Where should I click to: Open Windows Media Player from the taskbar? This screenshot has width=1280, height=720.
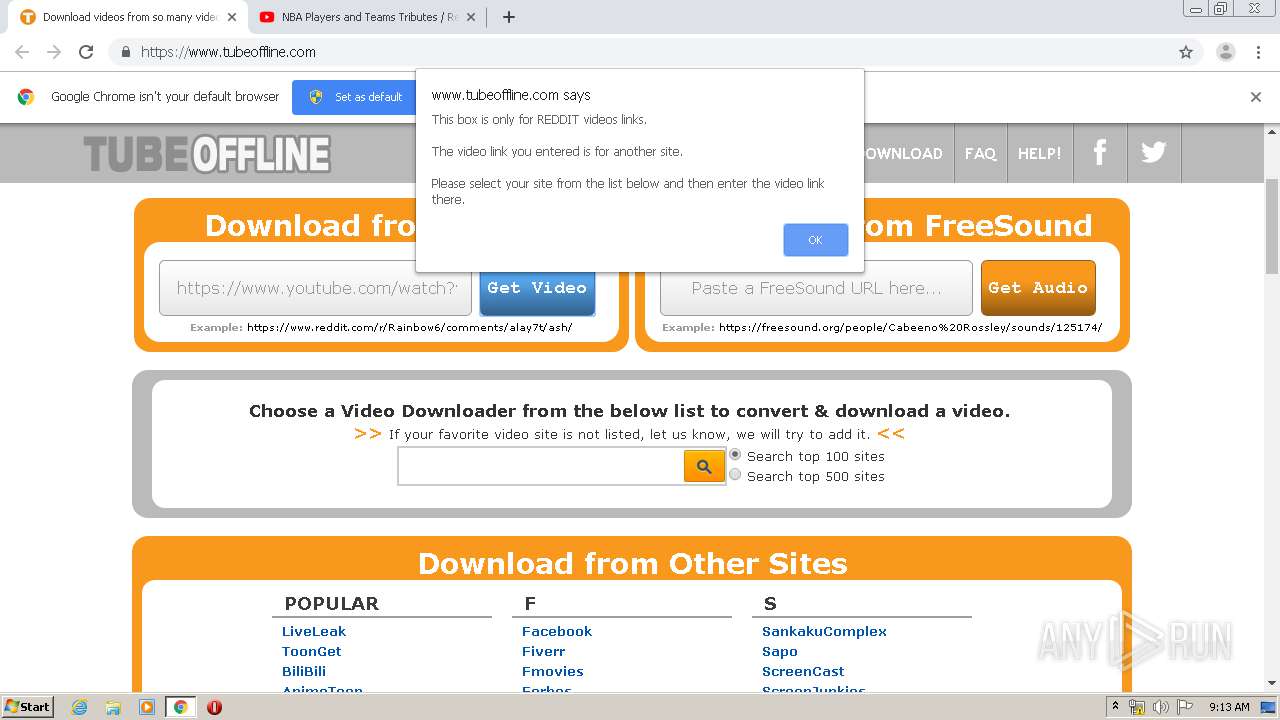click(147, 707)
